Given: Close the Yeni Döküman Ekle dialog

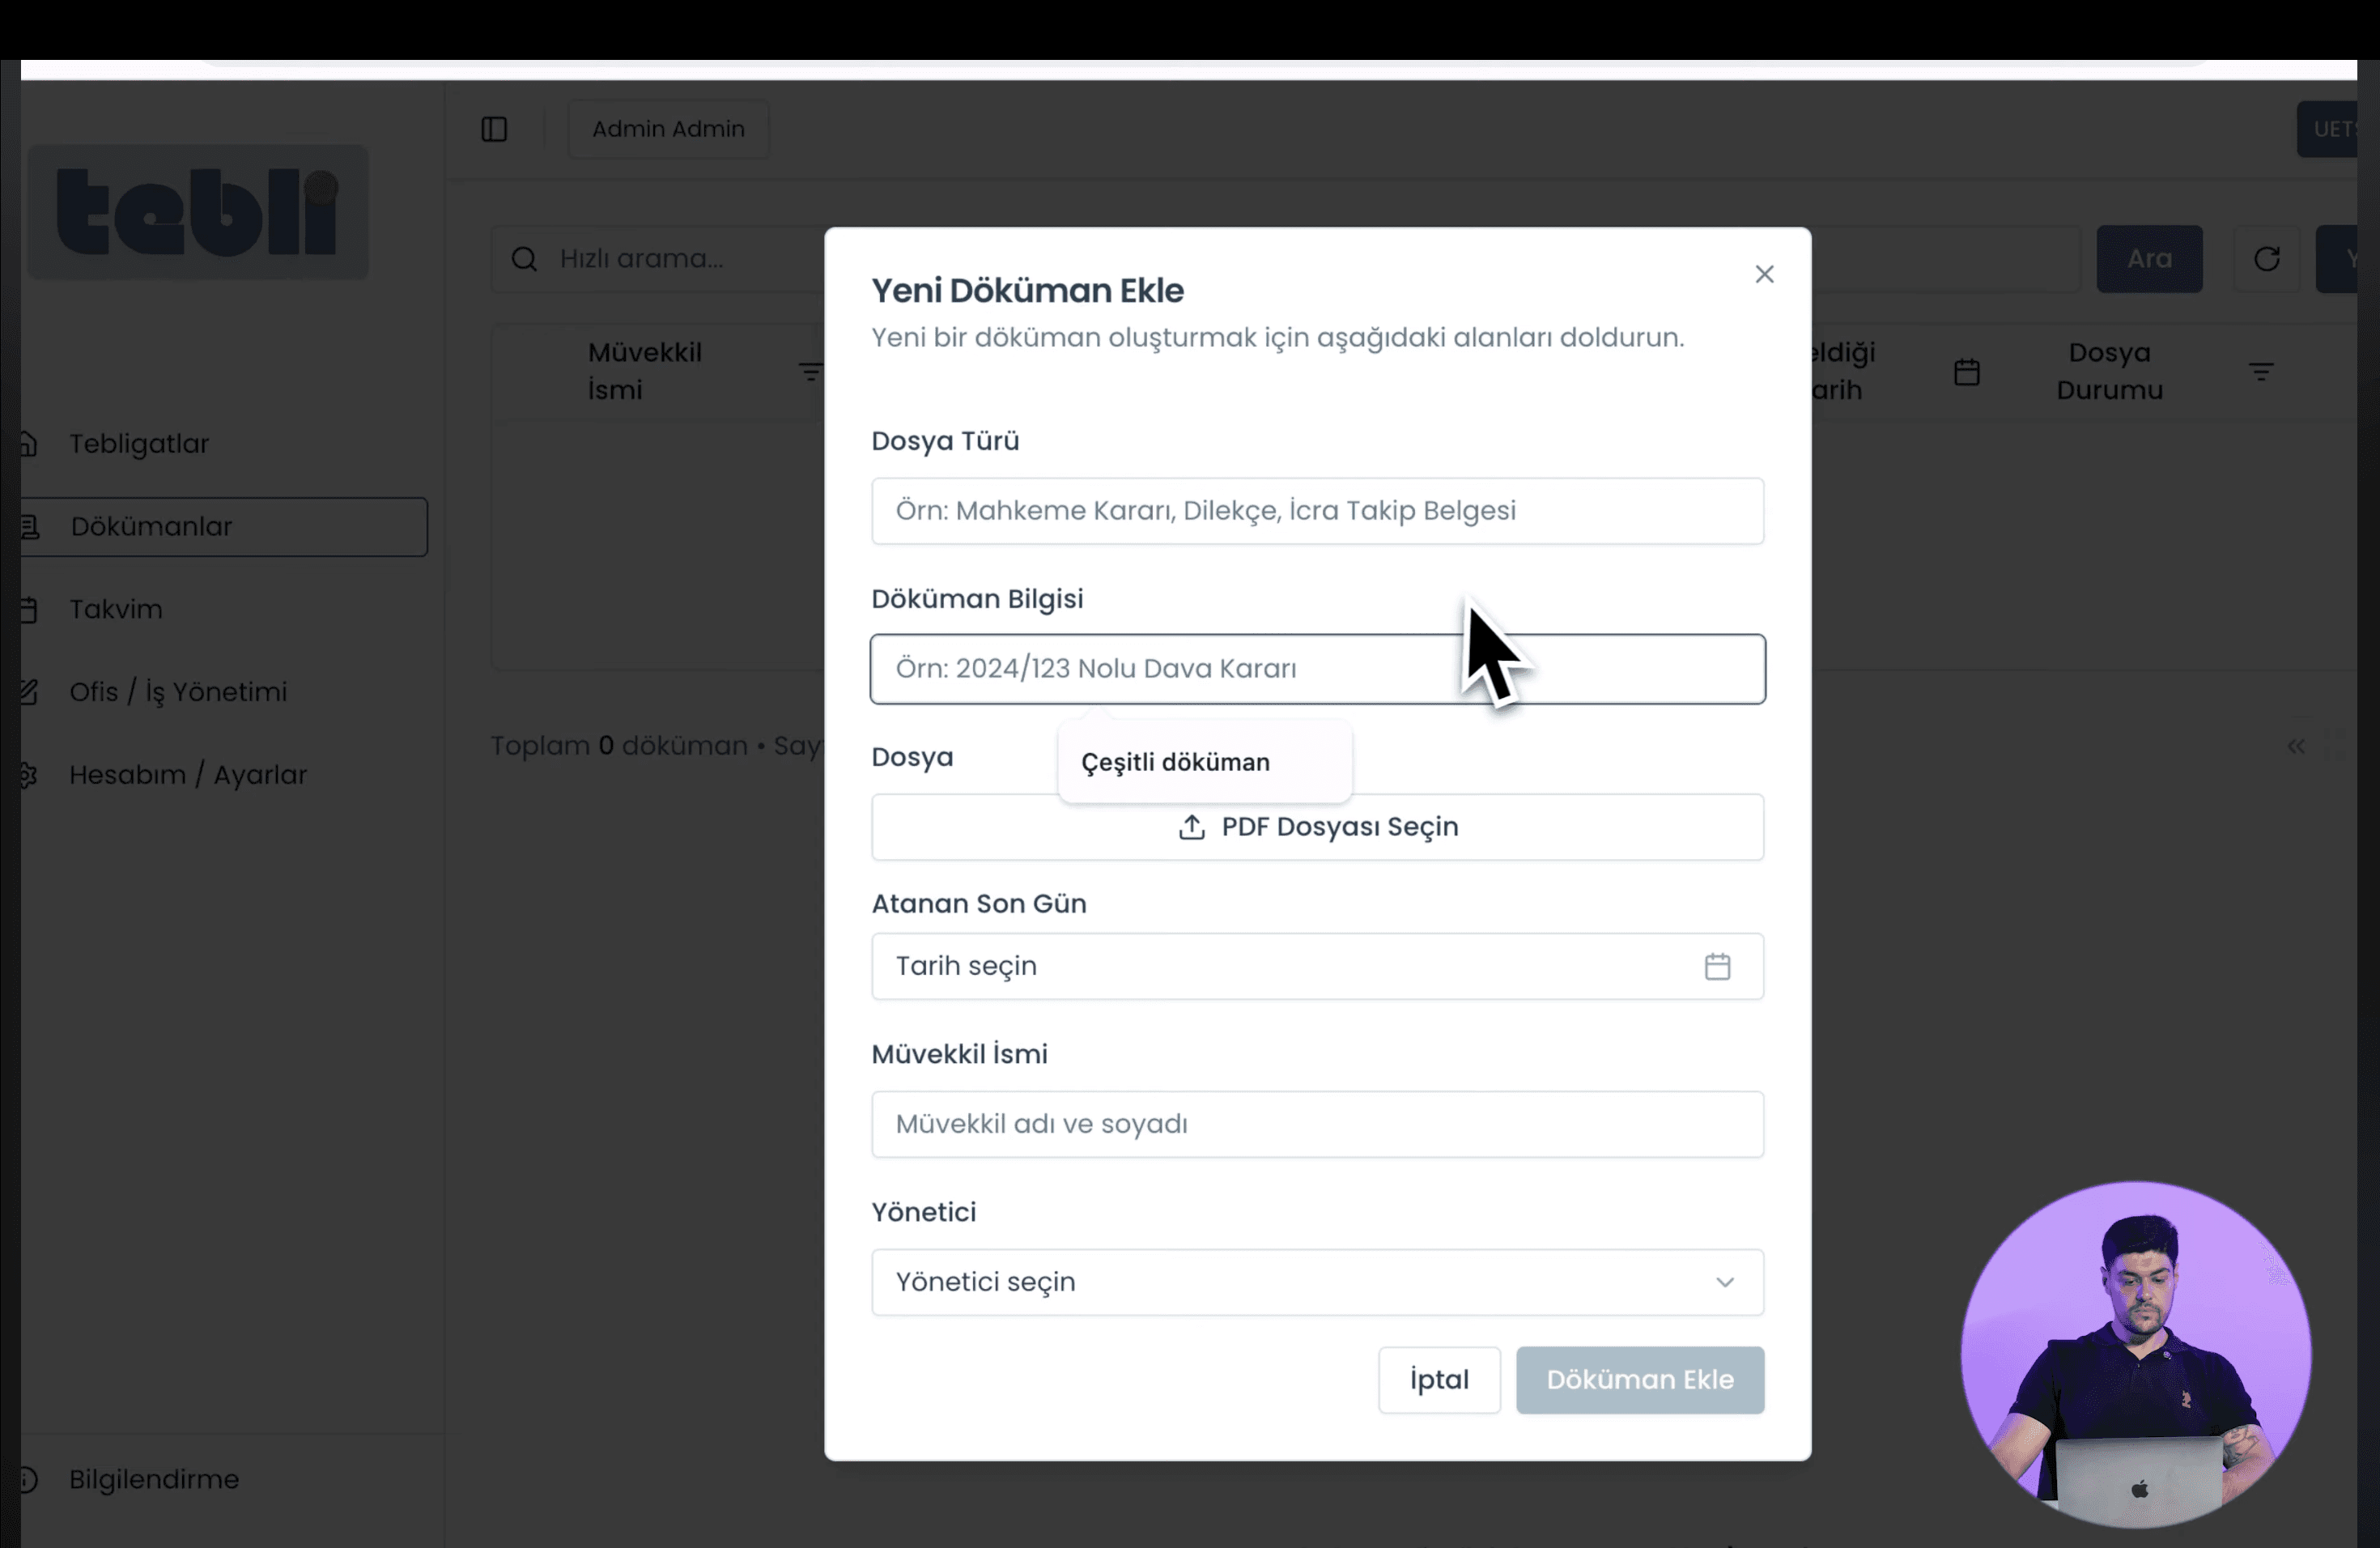Looking at the screenshot, I should (1764, 274).
